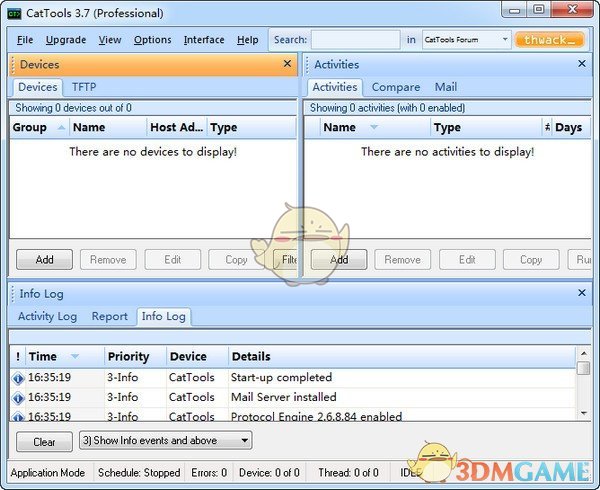
Task: Select the Start-up completed log entry
Action: [x=293, y=378]
